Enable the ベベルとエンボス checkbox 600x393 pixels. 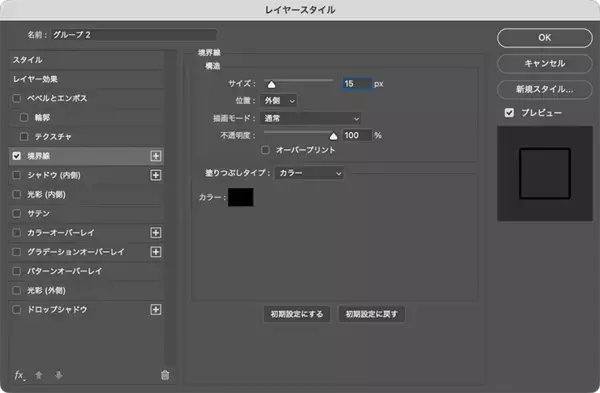coord(16,99)
